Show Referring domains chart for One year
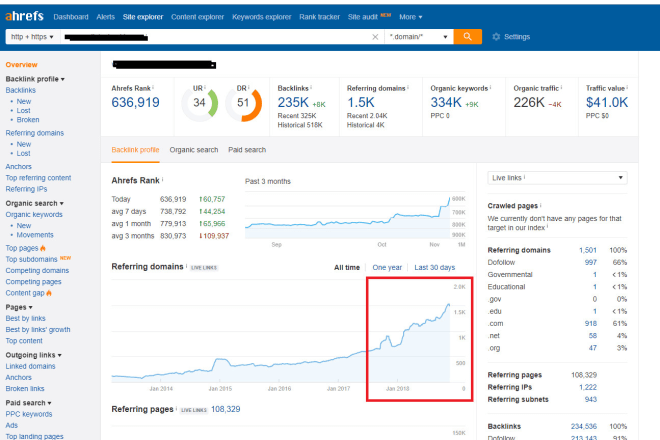Screen dimensions: 660x440 pyautogui.click(x=387, y=267)
